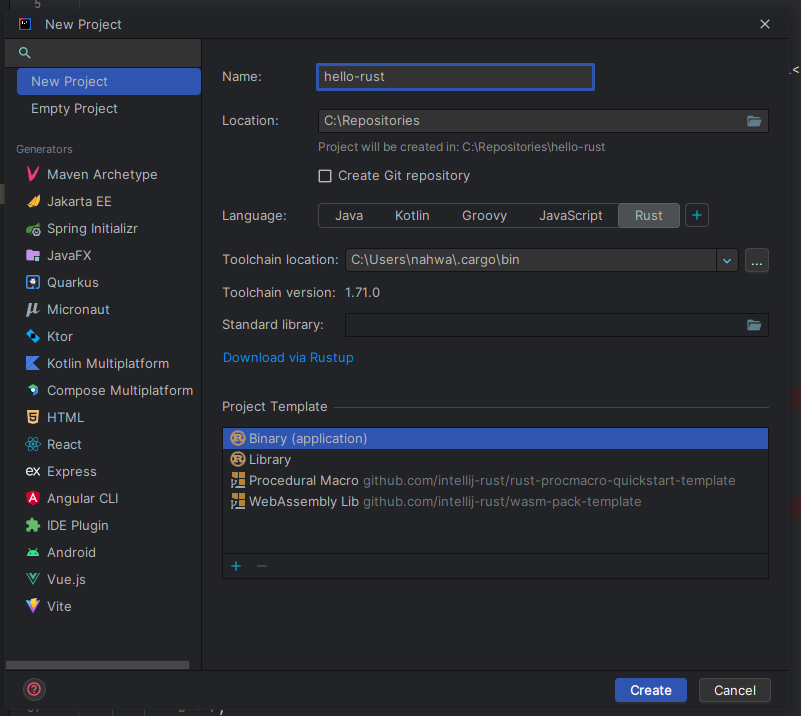This screenshot has height=716, width=801.
Task: Click the IDE Plugin puzzle icon
Action: pyautogui.click(x=33, y=525)
